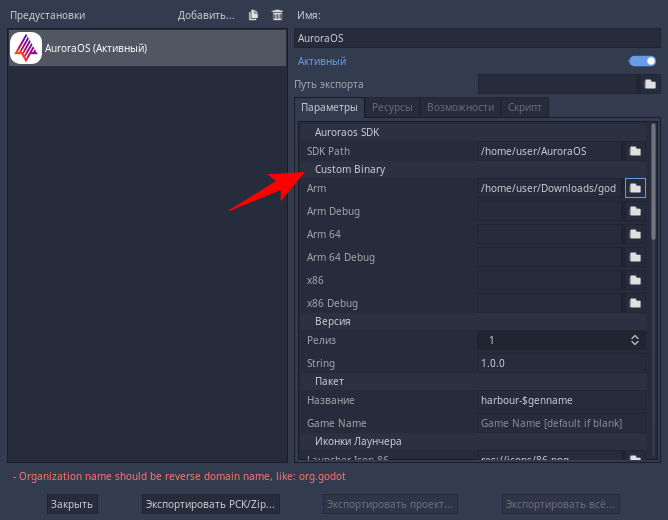Click Экспортировать проект... button
Image resolution: width=668 pixels, height=520 pixels.
(390, 504)
